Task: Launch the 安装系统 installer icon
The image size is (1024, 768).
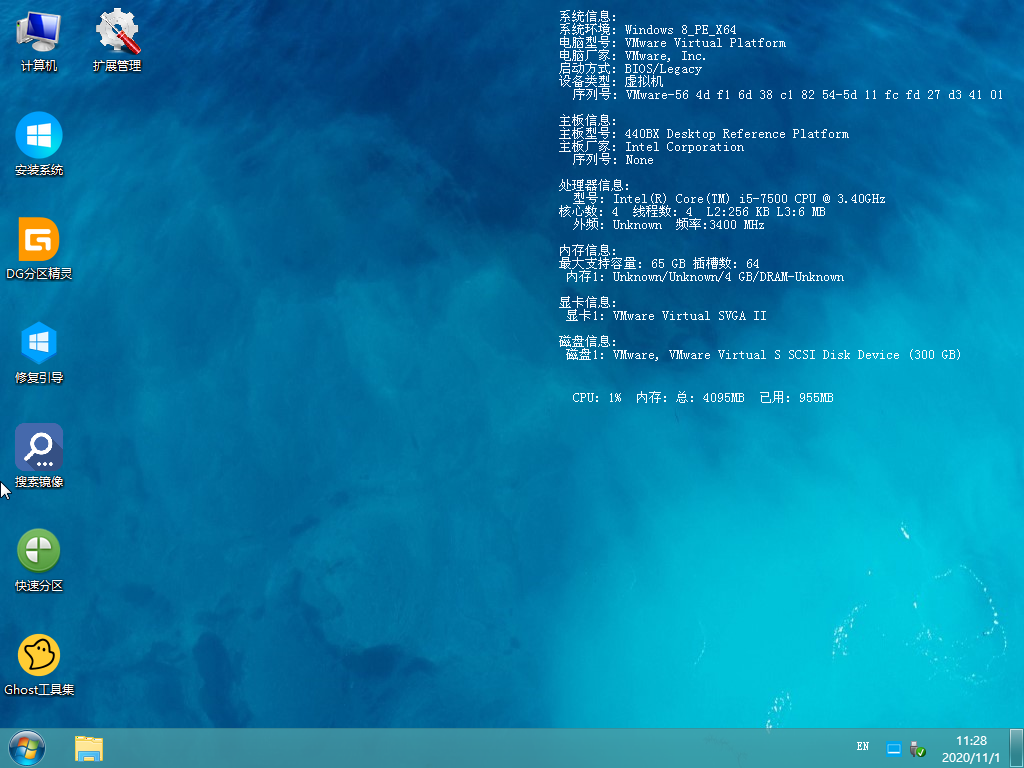Action: 39,144
